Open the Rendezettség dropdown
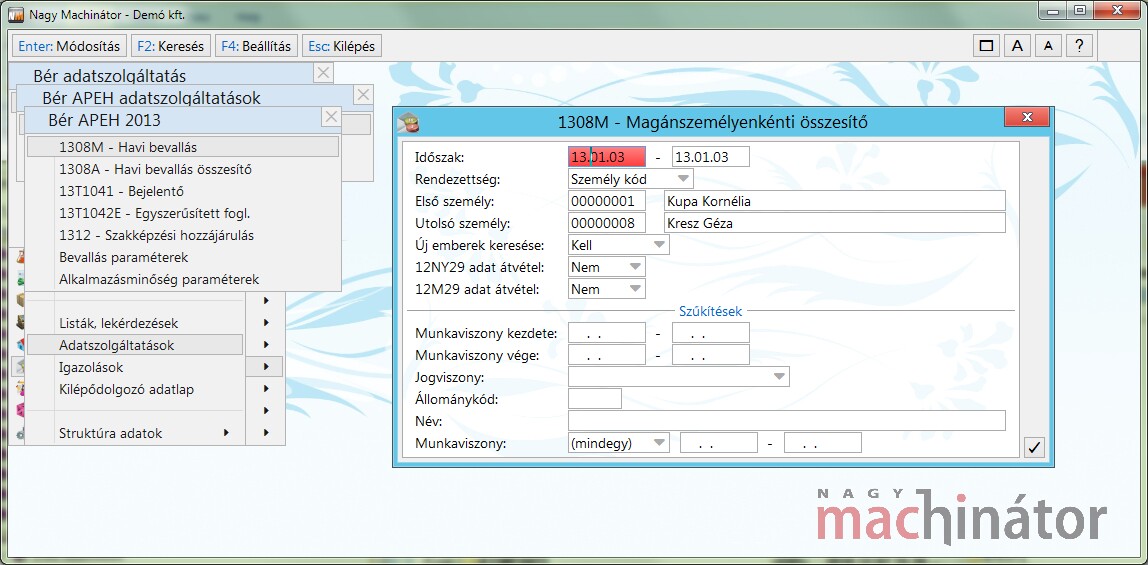The width and height of the screenshot is (1148, 565). [683, 179]
